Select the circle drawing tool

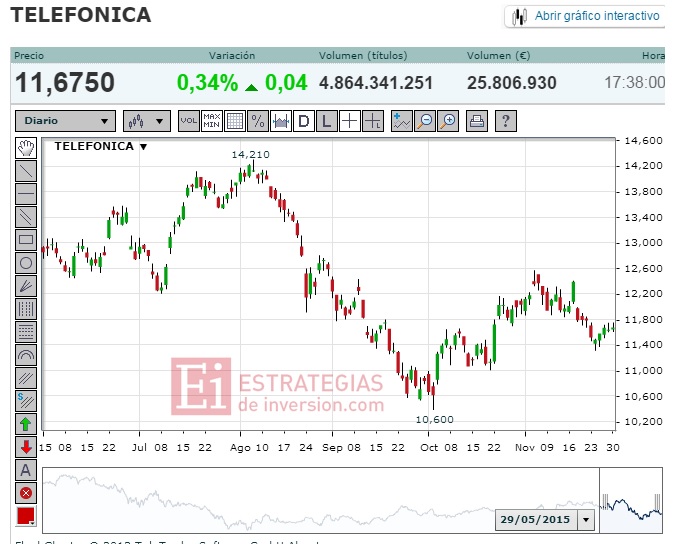(26, 263)
